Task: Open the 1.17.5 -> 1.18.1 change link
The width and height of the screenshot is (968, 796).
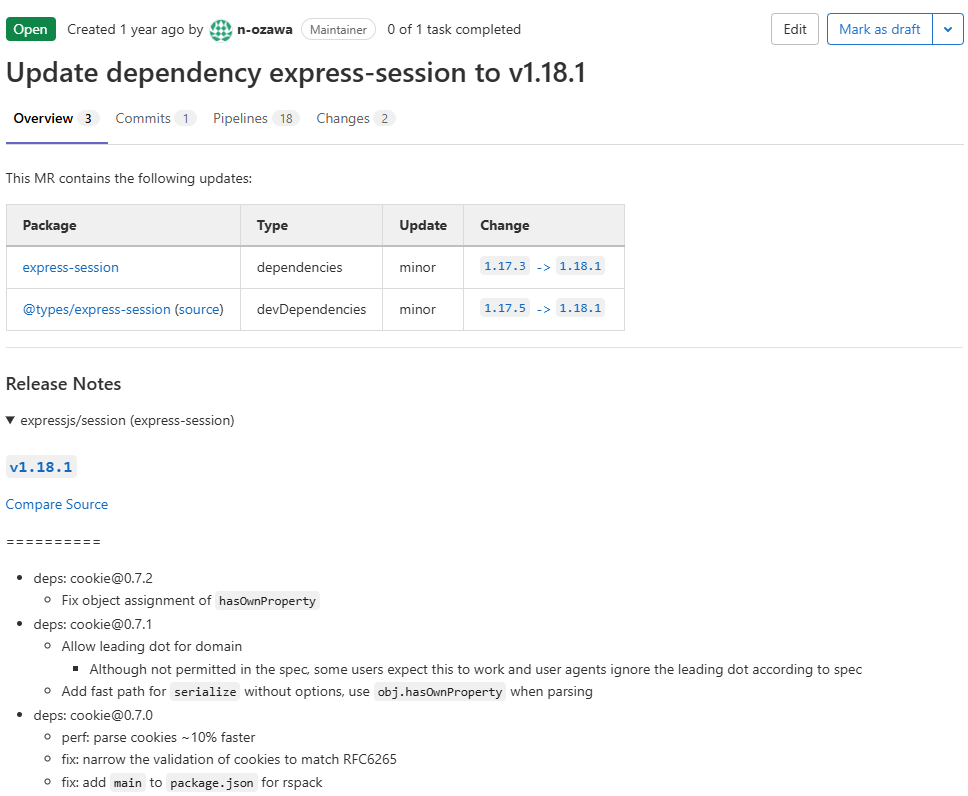Action: pyautogui.click(x=542, y=308)
